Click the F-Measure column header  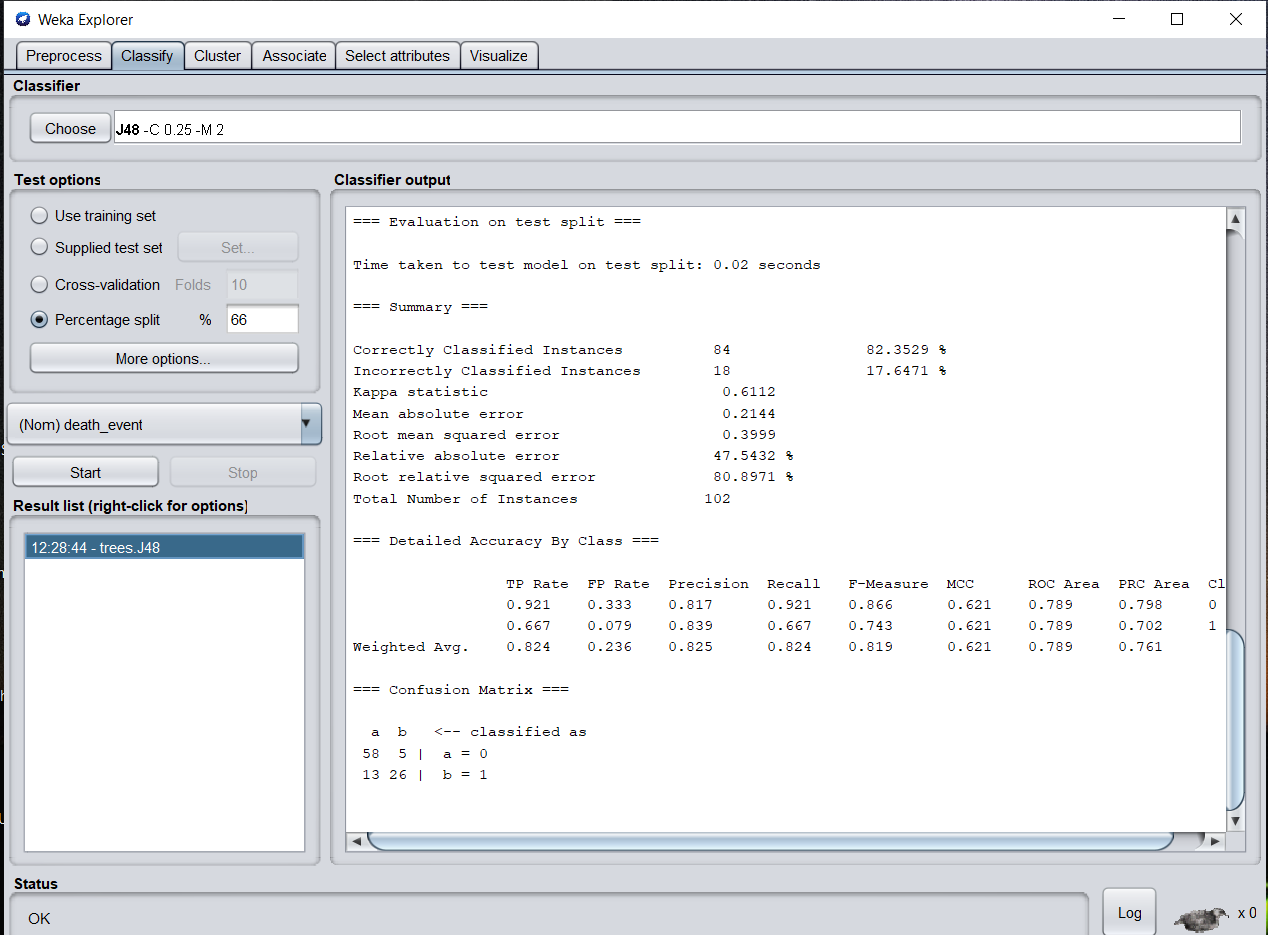888,584
